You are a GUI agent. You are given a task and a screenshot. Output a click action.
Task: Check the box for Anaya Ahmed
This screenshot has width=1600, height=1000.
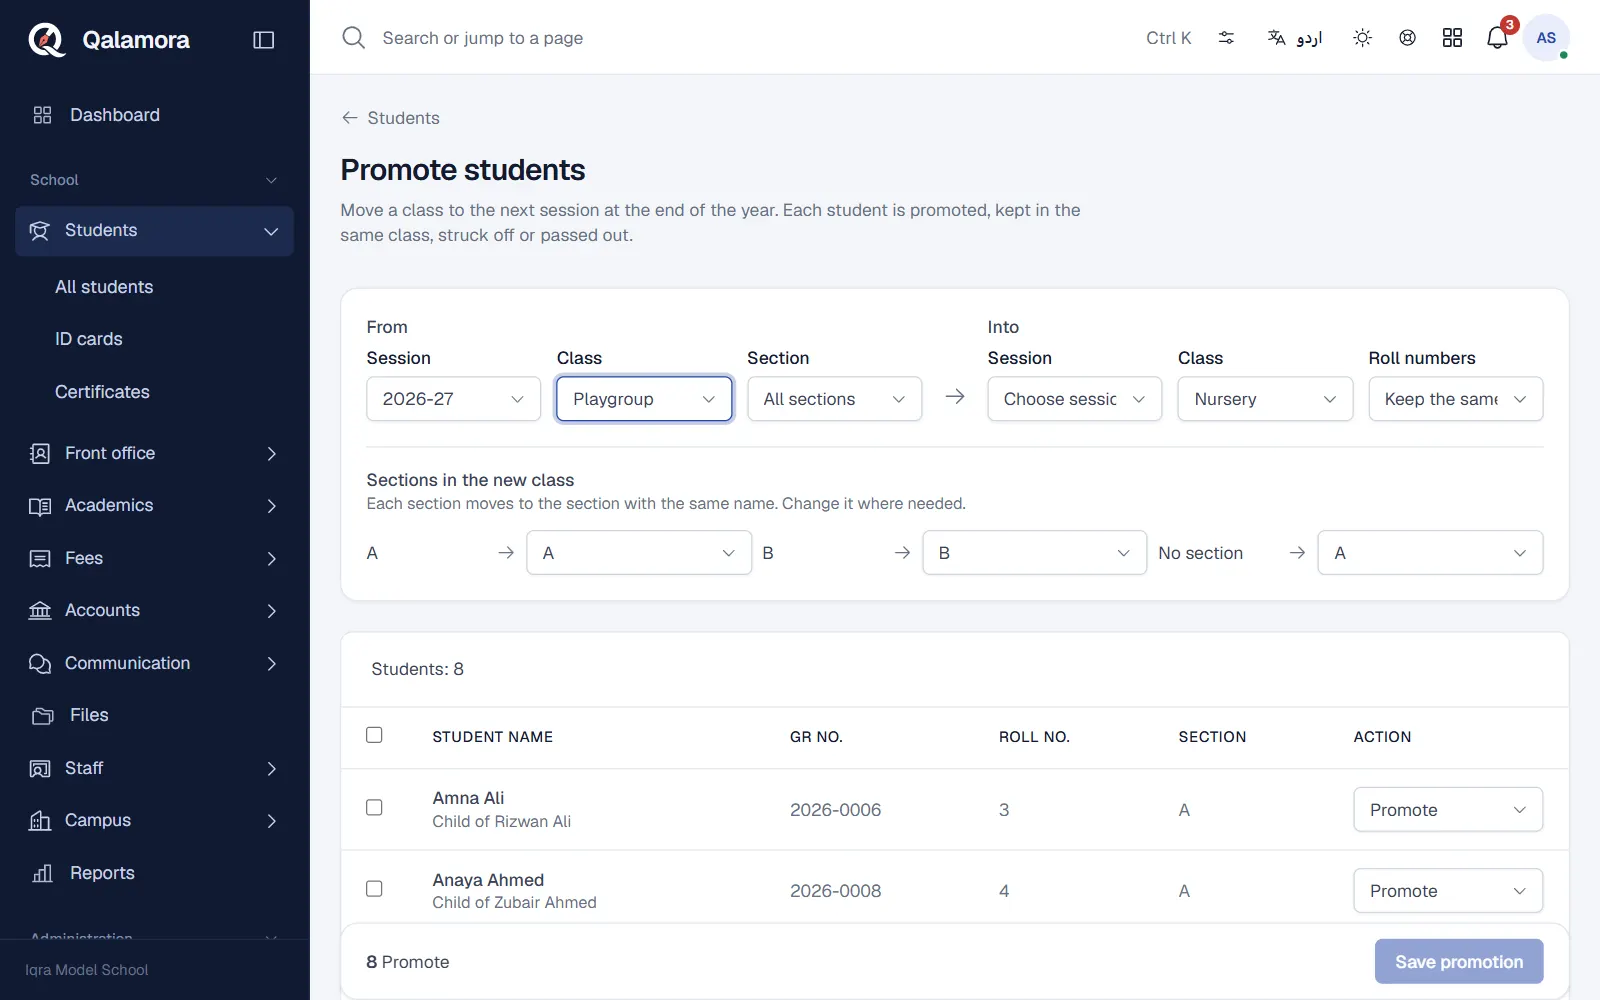point(374,888)
